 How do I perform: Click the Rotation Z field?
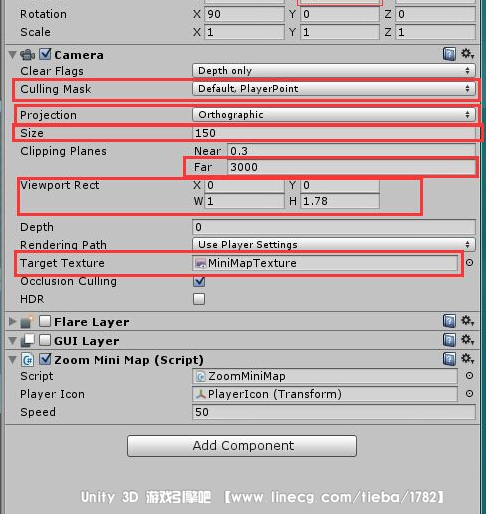[x=435, y=14]
